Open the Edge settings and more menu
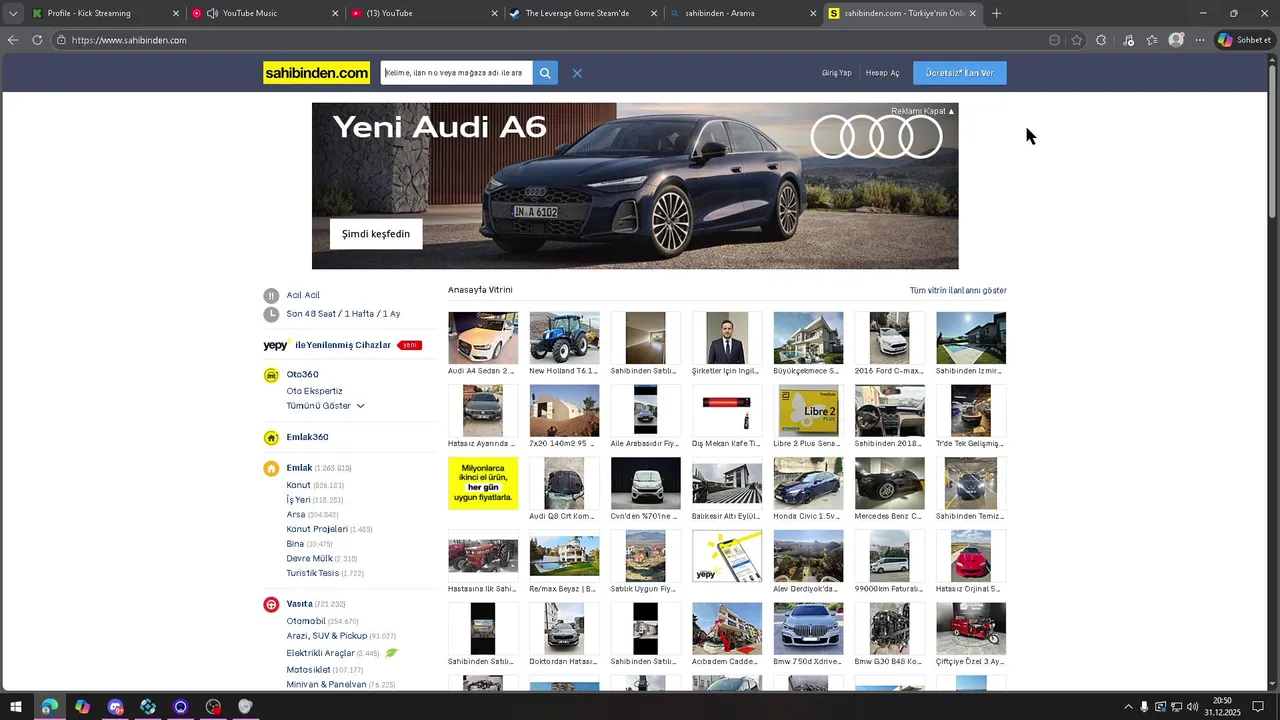Image resolution: width=1280 pixels, height=720 pixels. click(x=1200, y=40)
